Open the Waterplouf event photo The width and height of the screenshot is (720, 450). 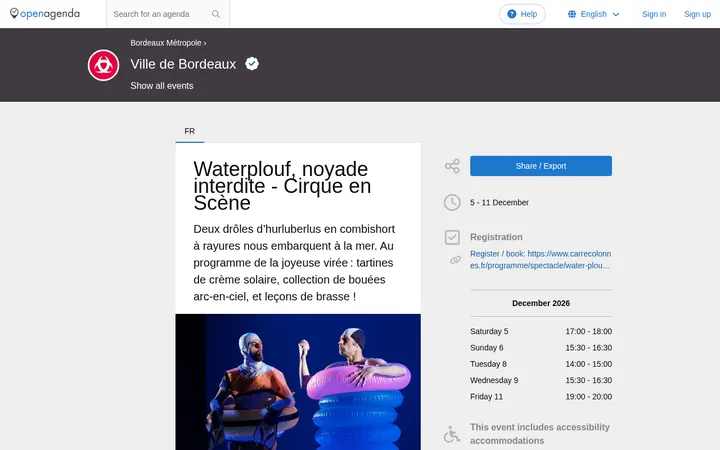coord(298,382)
